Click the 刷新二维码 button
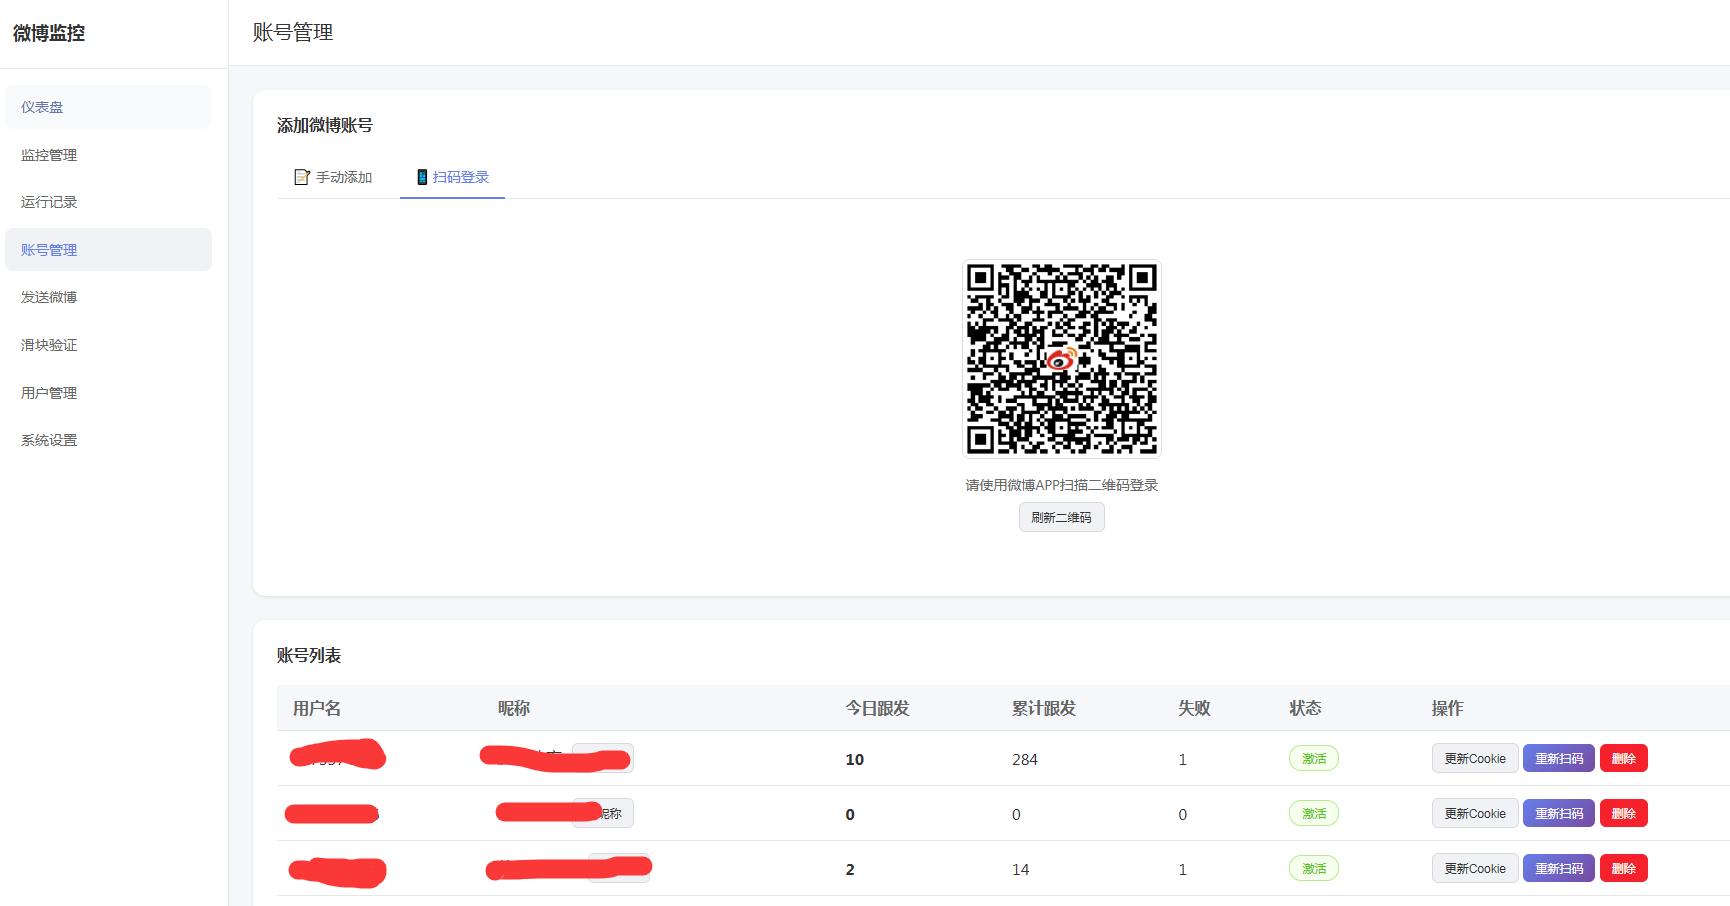This screenshot has height=906, width=1730. [1061, 517]
